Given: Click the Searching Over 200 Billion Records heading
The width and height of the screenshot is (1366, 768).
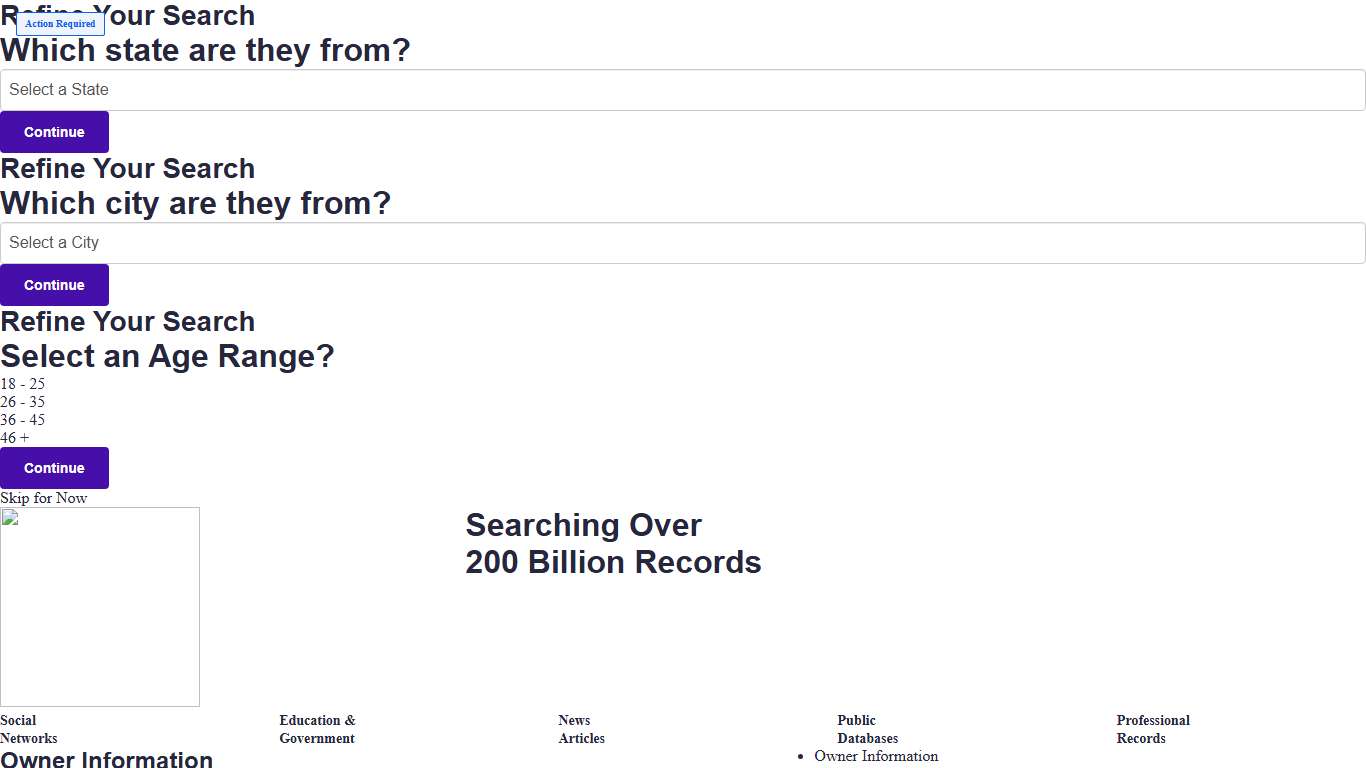Looking at the screenshot, I should point(613,544).
